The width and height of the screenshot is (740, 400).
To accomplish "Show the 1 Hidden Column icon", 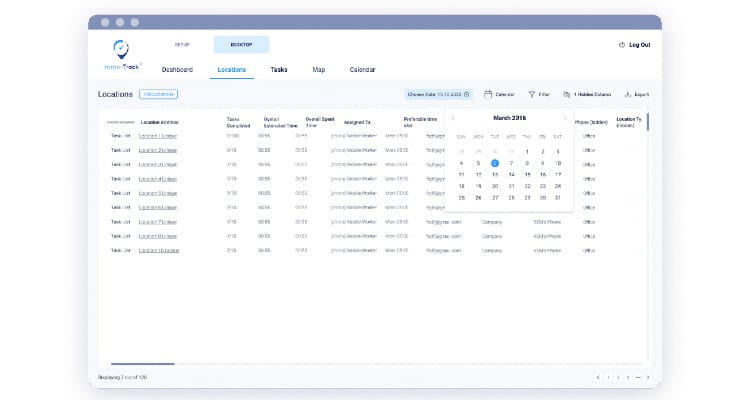I will [566, 94].
